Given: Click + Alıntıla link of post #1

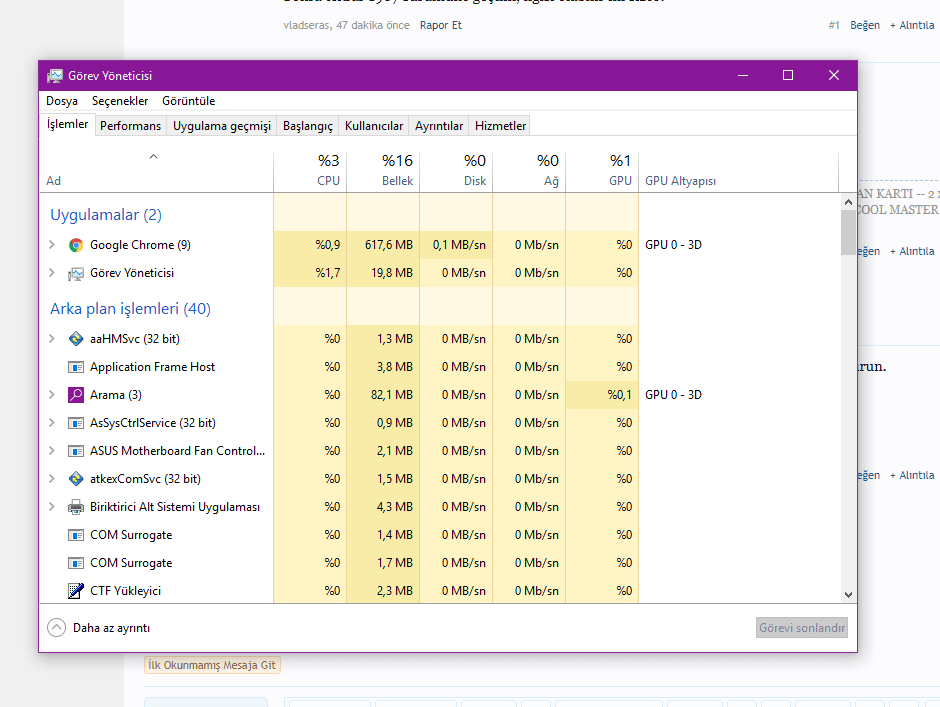Looking at the screenshot, I should click(x=912, y=25).
